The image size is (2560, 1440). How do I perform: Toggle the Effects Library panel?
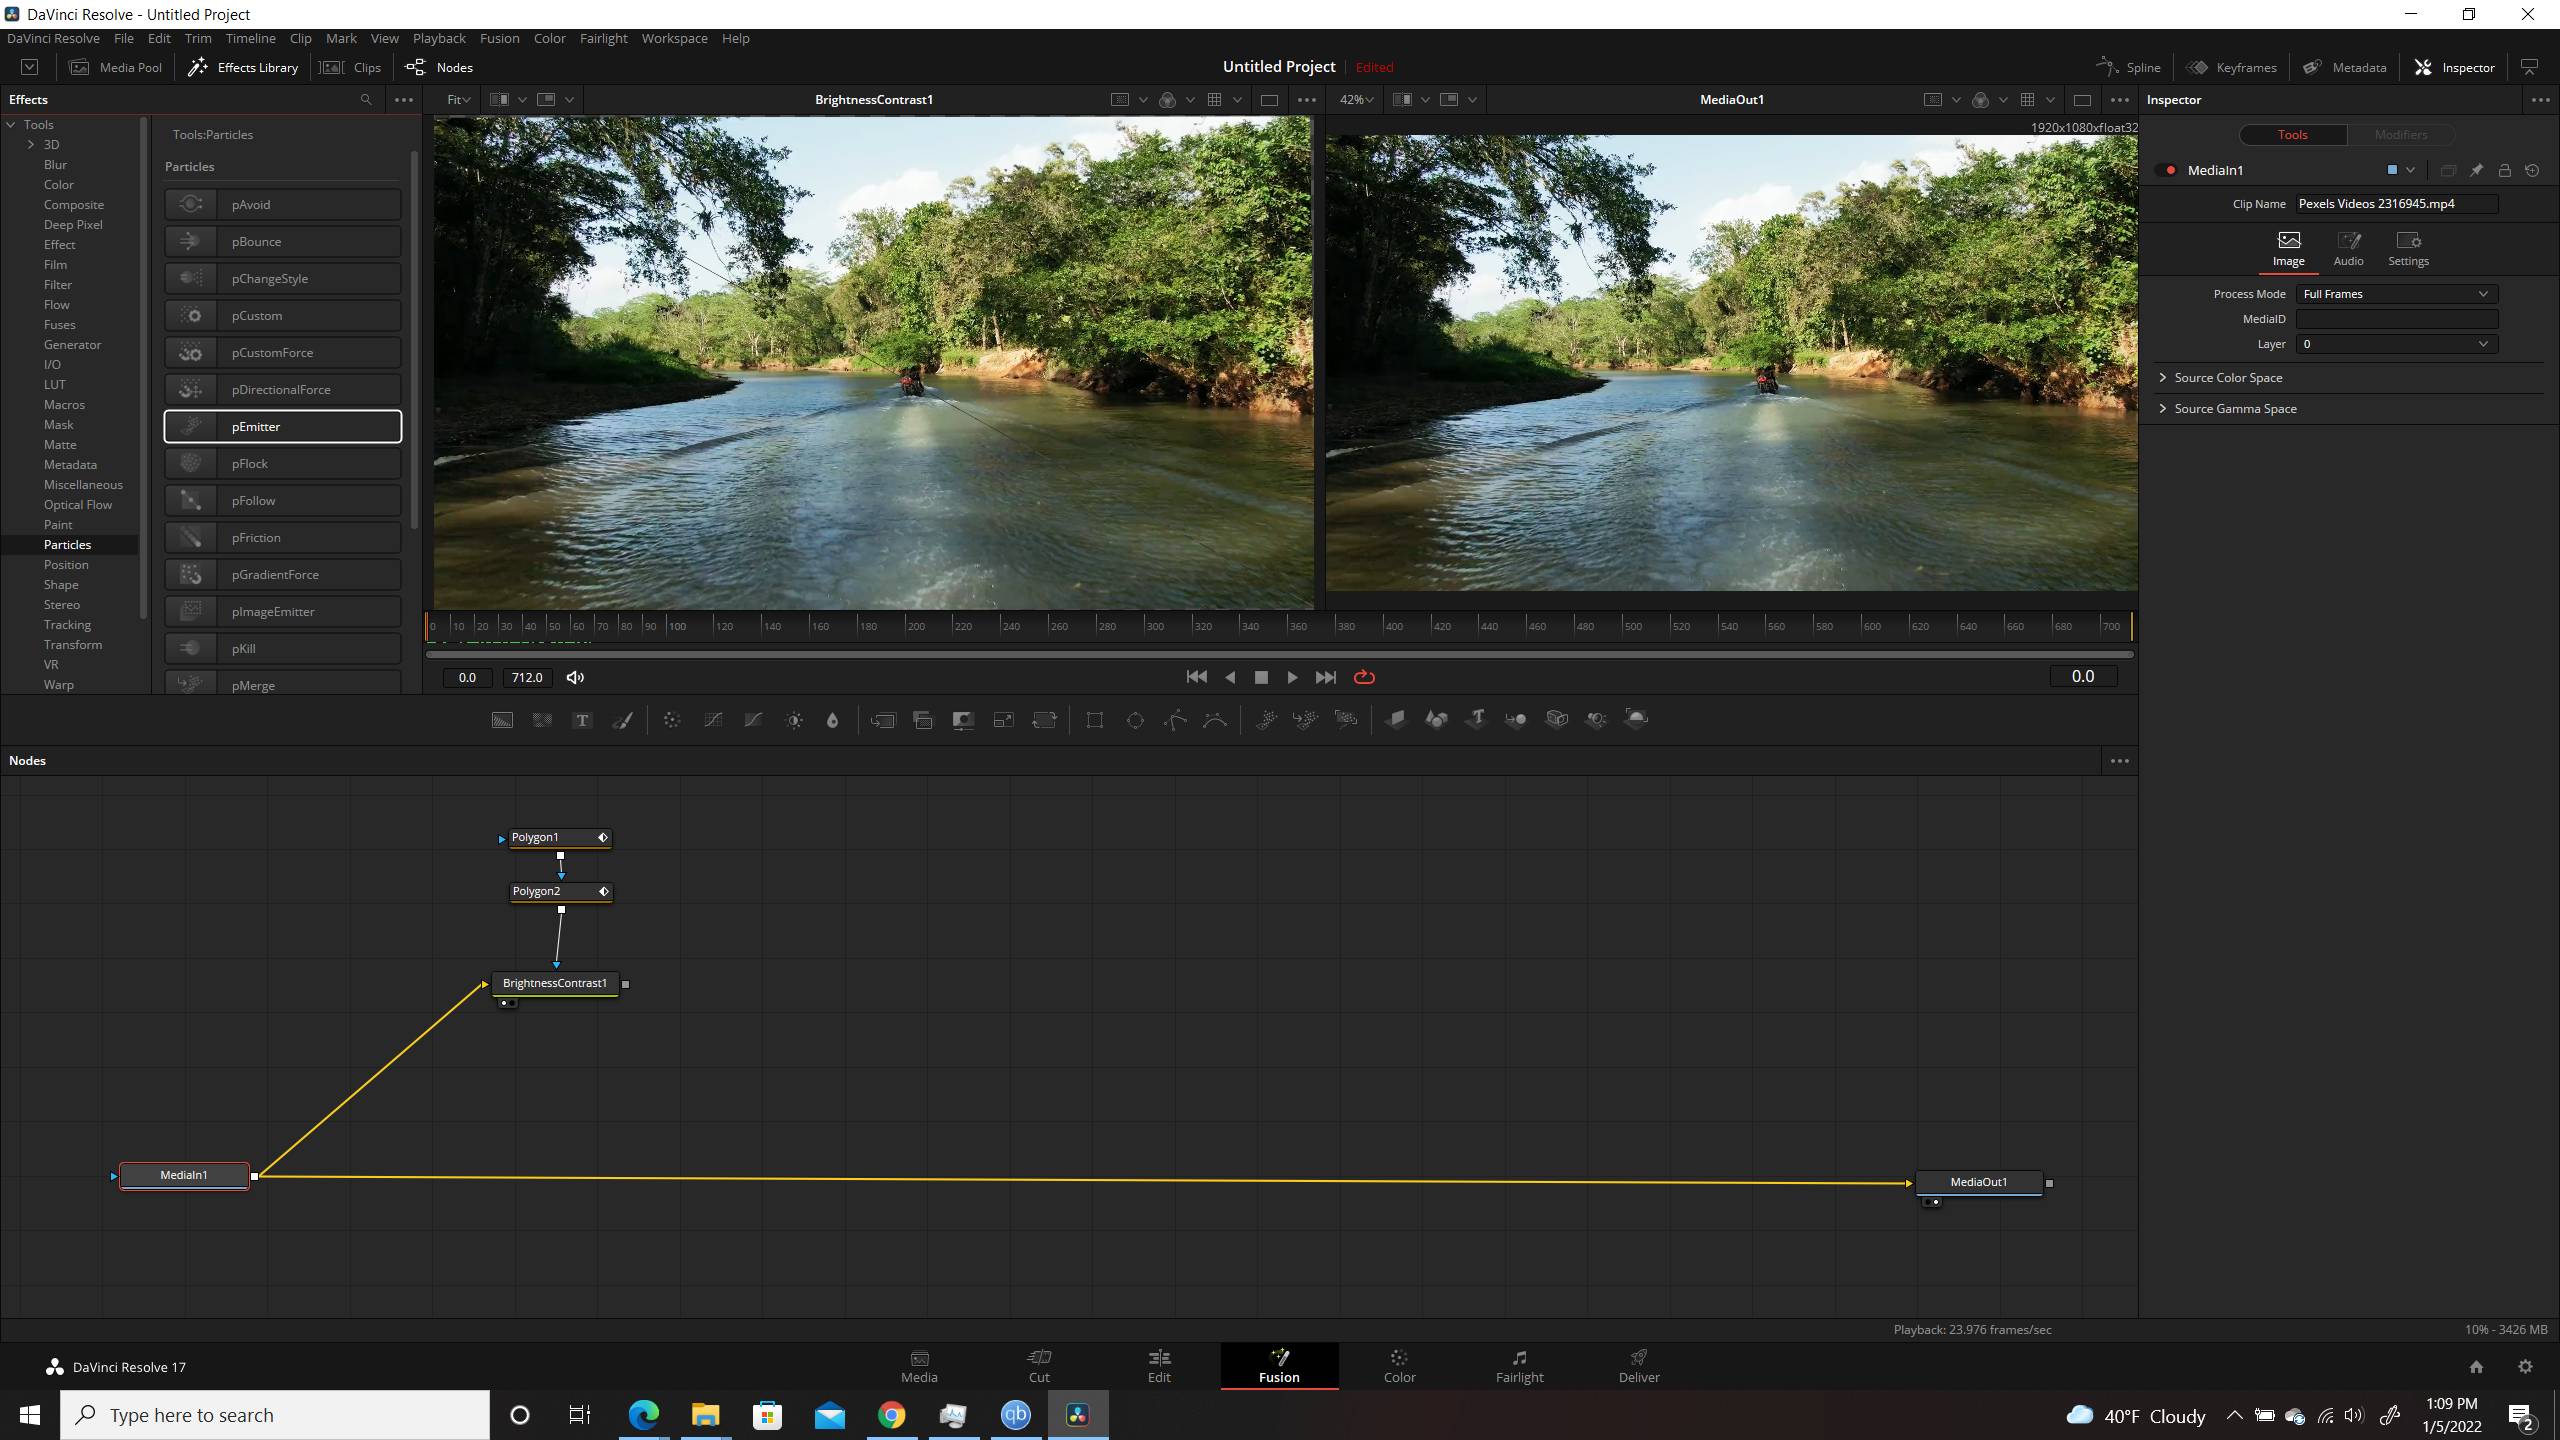tap(243, 67)
